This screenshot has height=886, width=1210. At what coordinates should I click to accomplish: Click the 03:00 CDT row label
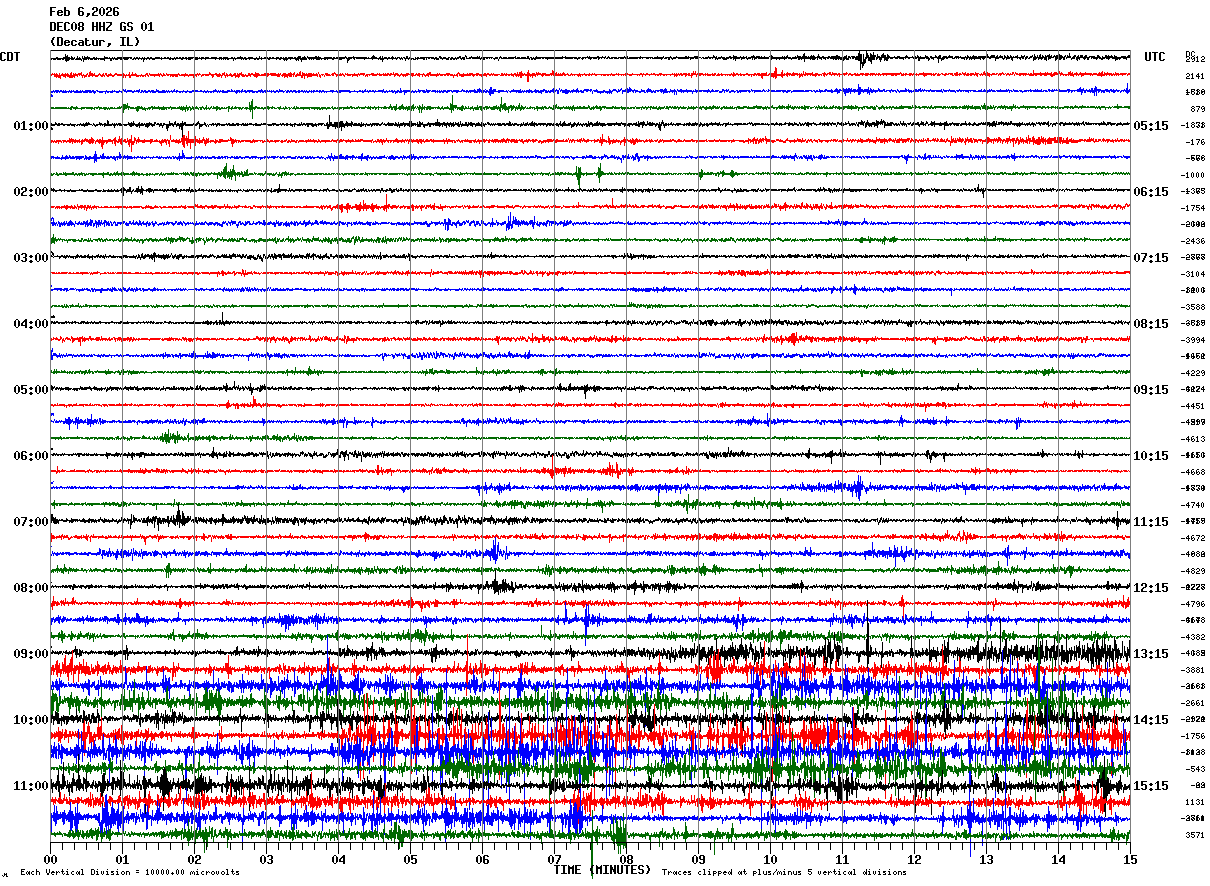31,258
